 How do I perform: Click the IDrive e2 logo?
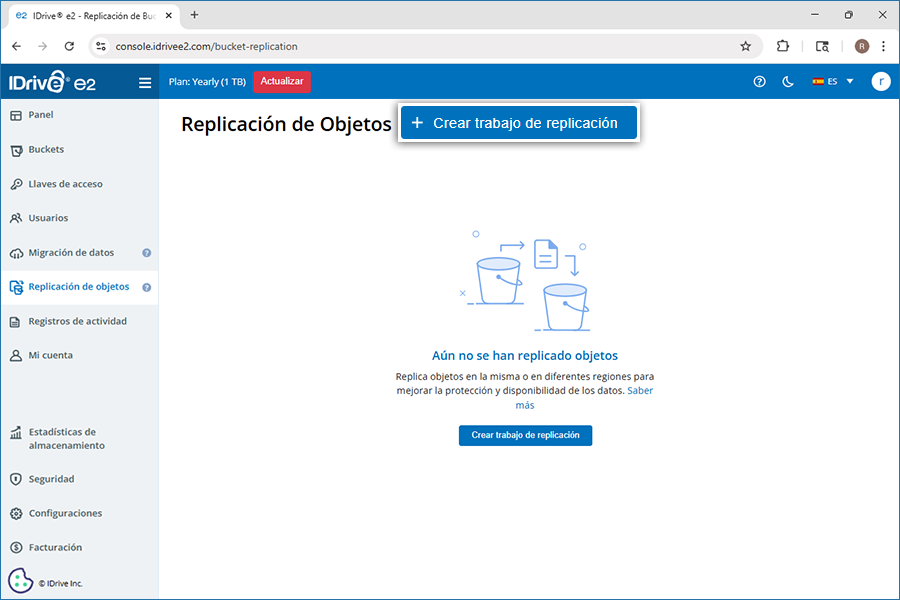click(52, 82)
